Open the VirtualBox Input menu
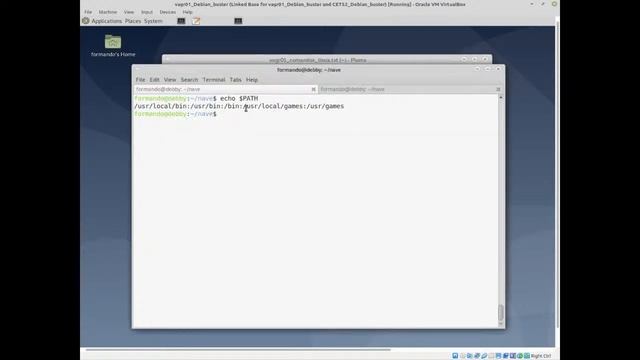The width and height of the screenshot is (640, 360). point(147,12)
